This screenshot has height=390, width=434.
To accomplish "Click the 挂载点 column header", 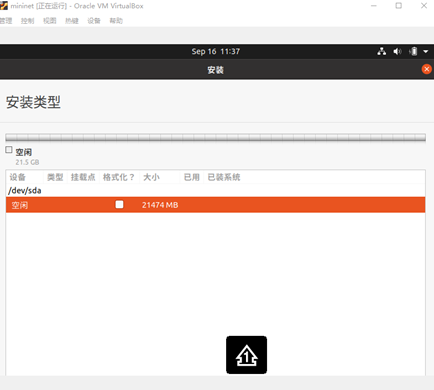I will coord(83,177).
